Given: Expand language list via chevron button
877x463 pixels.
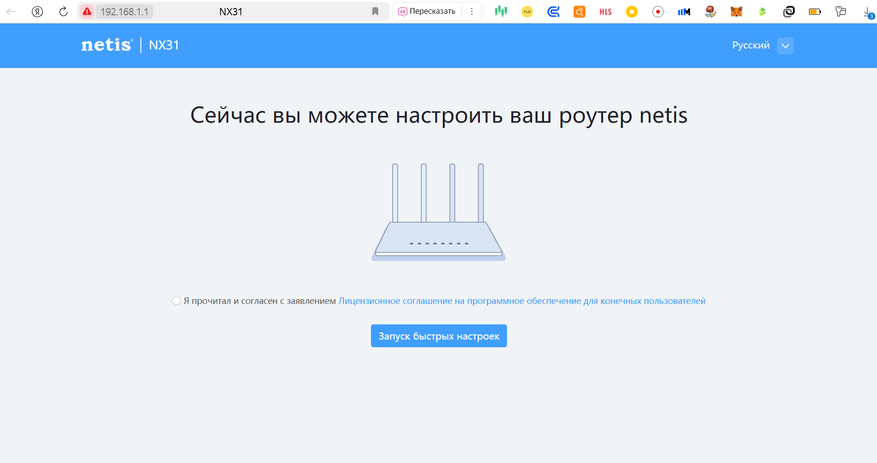Looking at the screenshot, I should click(x=785, y=46).
